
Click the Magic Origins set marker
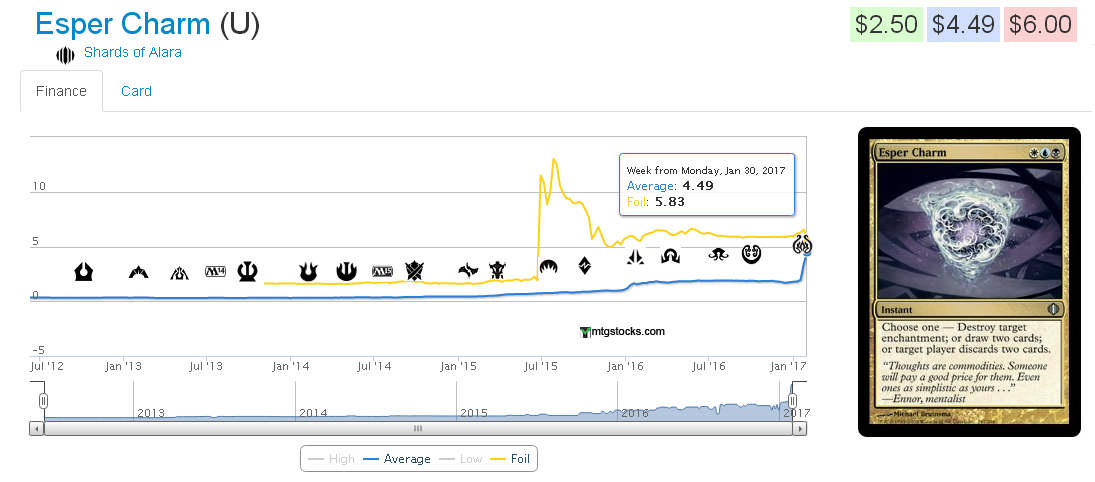[548, 267]
